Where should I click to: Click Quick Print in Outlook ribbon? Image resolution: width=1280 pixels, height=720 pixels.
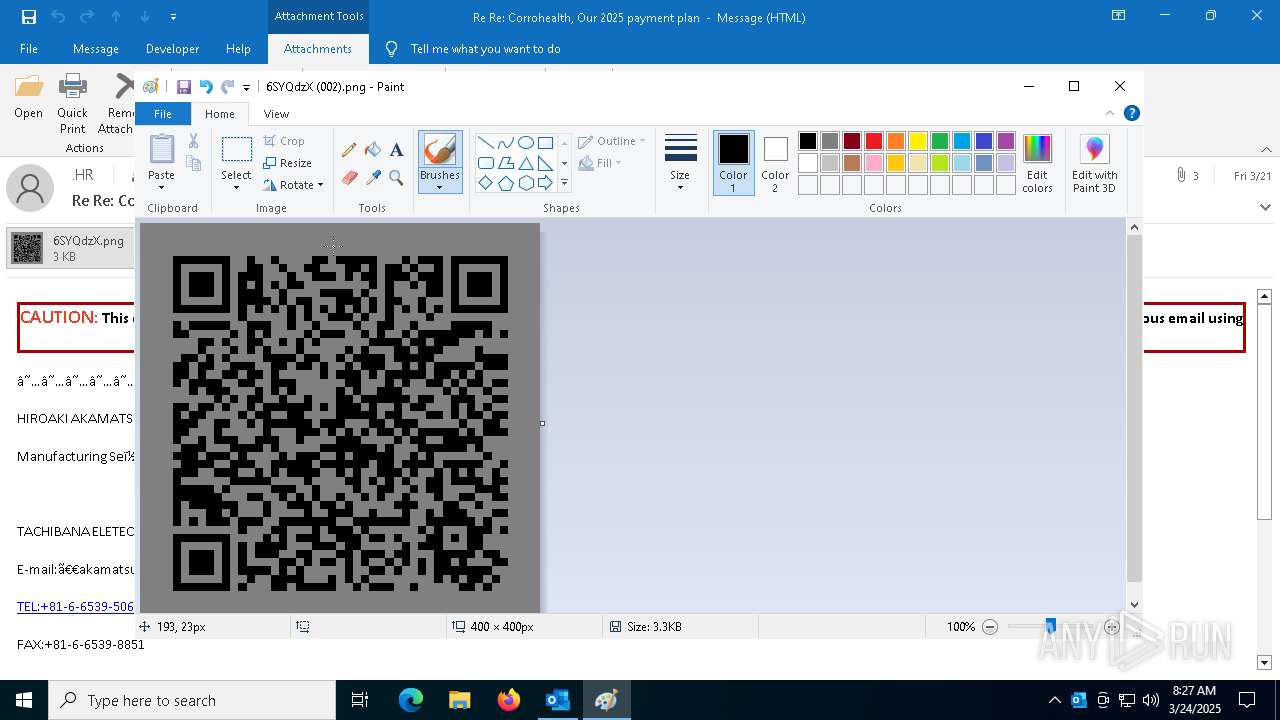tap(72, 103)
